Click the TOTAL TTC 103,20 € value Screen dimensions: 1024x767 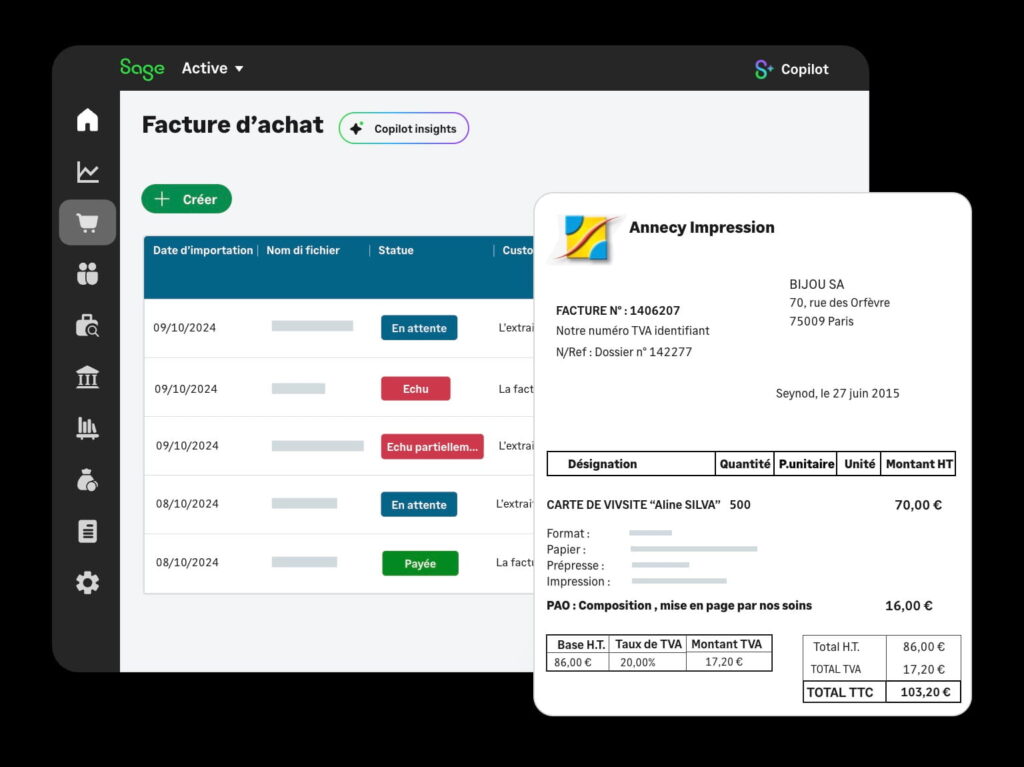click(x=925, y=692)
